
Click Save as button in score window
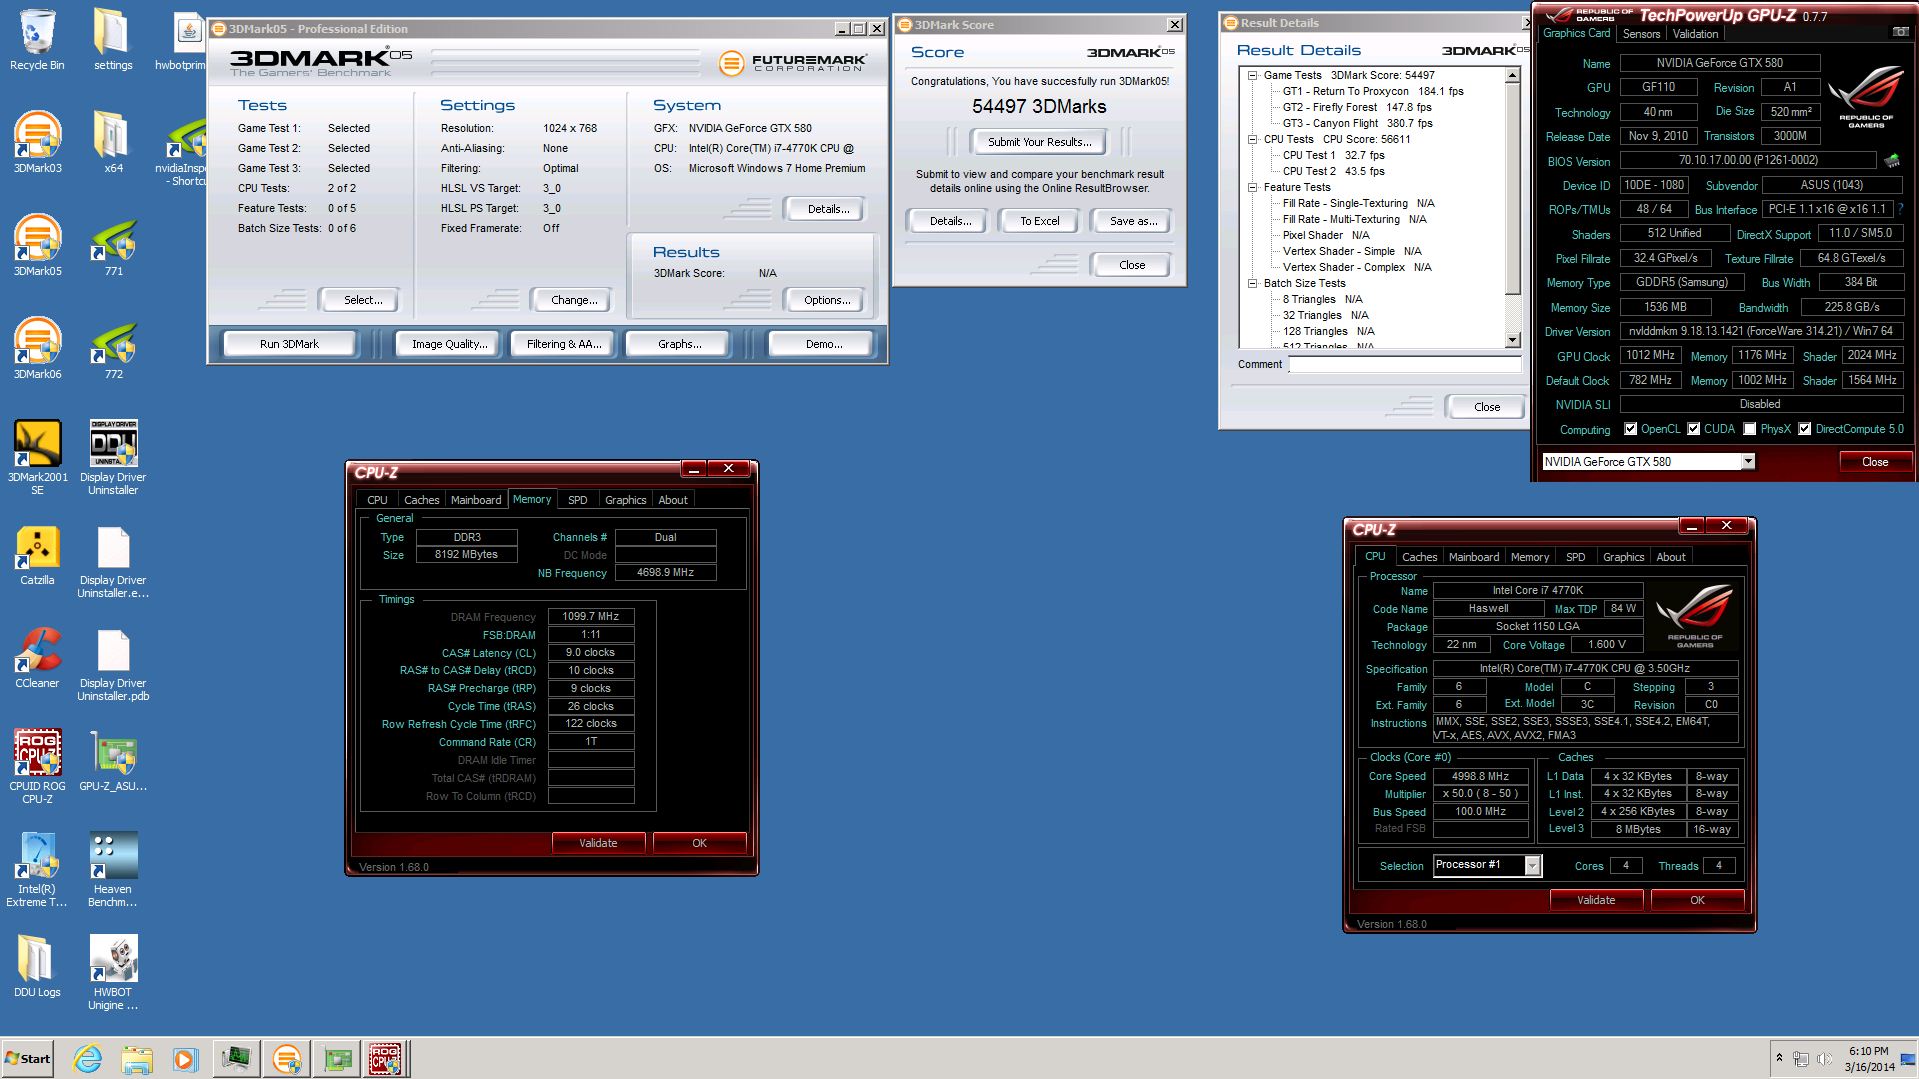pos(1133,221)
